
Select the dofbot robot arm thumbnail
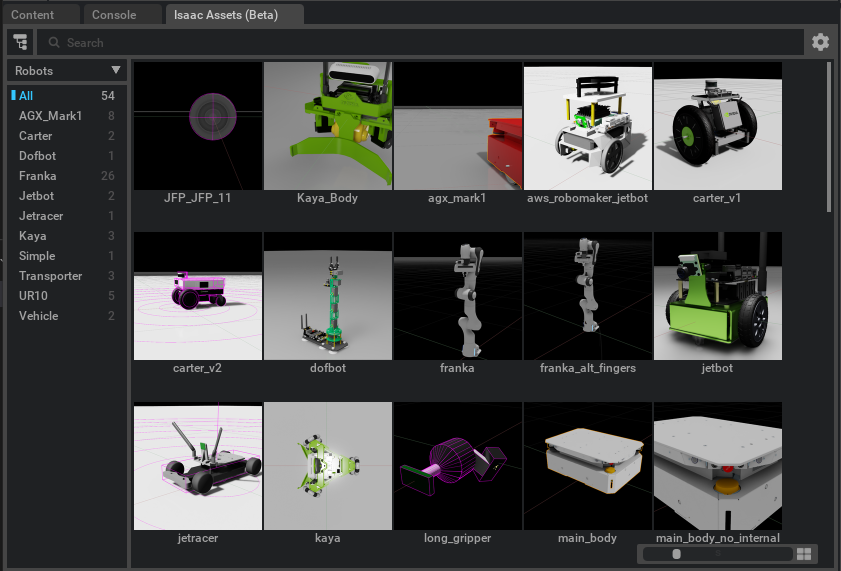[327, 297]
